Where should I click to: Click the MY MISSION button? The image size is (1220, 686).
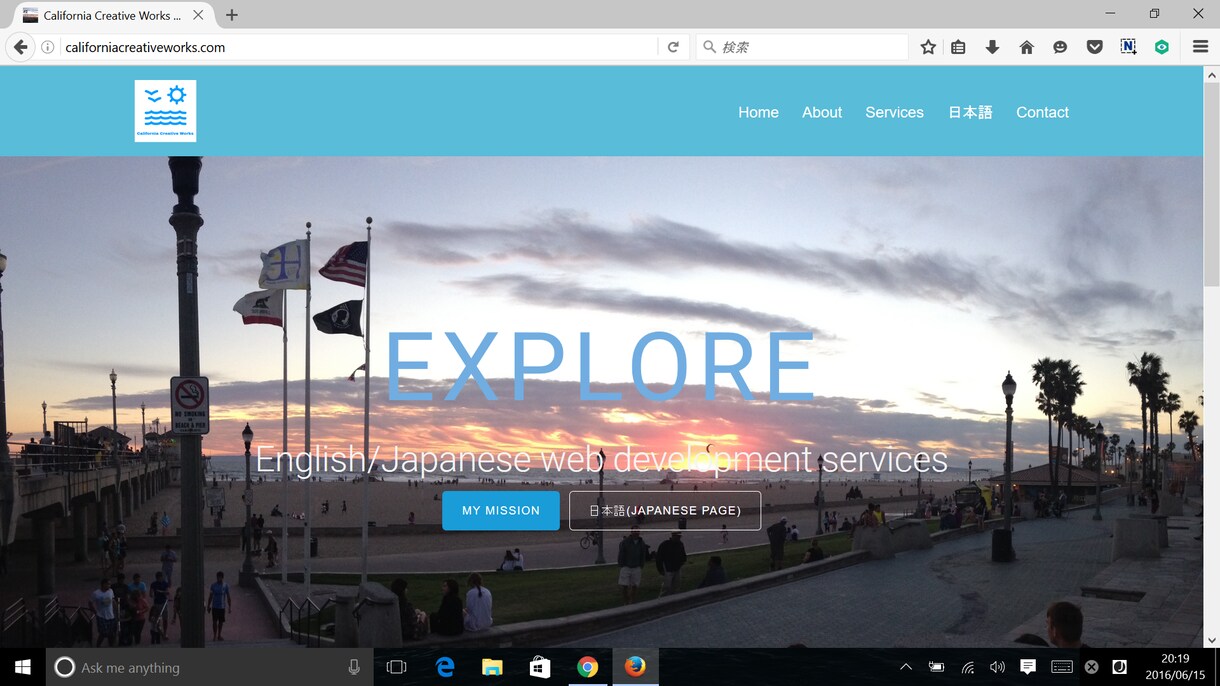501,510
